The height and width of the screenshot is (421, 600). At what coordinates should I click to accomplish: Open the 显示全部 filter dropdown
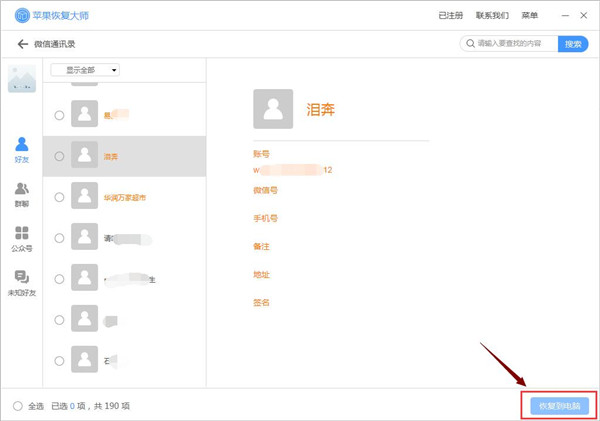click(x=85, y=70)
